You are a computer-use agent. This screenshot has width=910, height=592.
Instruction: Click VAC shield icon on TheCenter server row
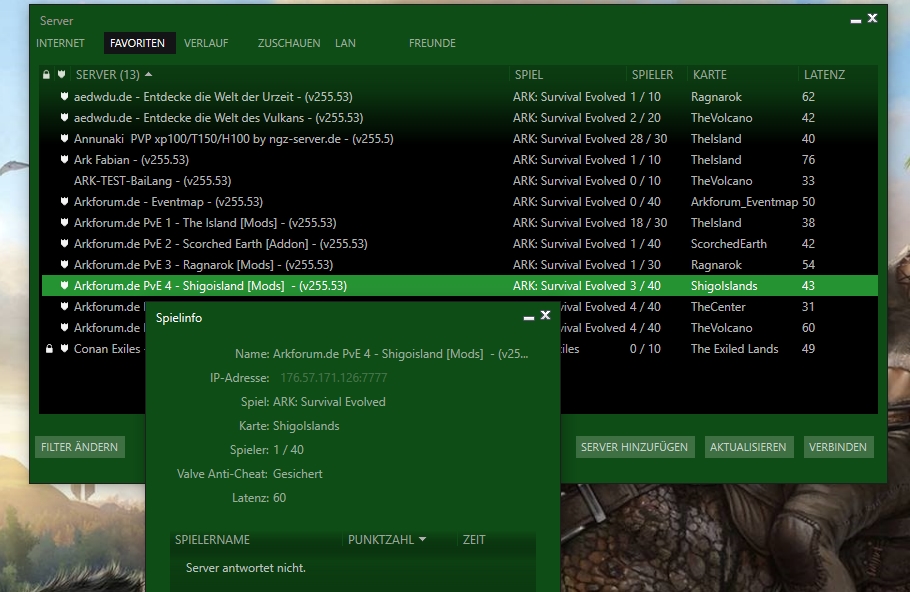click(x=64, y=306)
